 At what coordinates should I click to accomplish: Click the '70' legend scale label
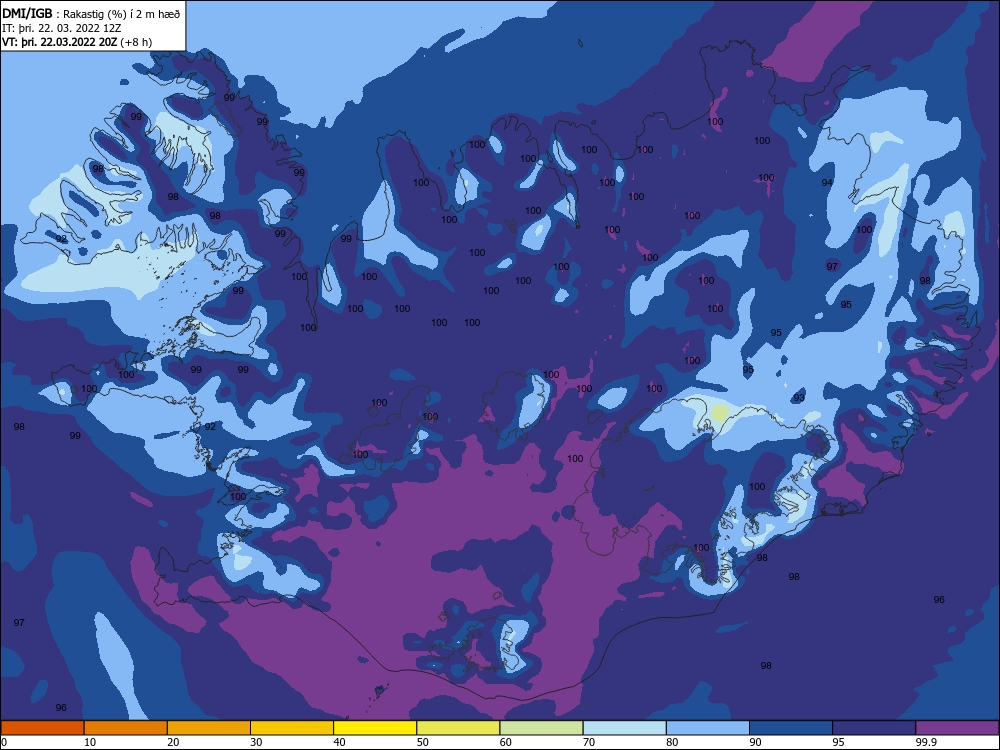click(x=589, y=742)
